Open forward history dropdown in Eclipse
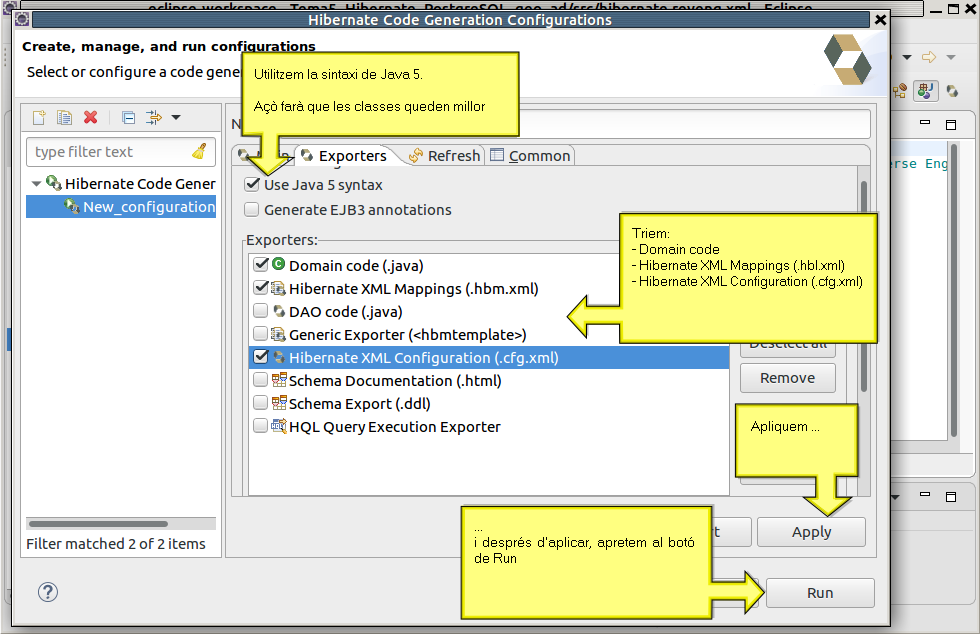 [951, 58]
